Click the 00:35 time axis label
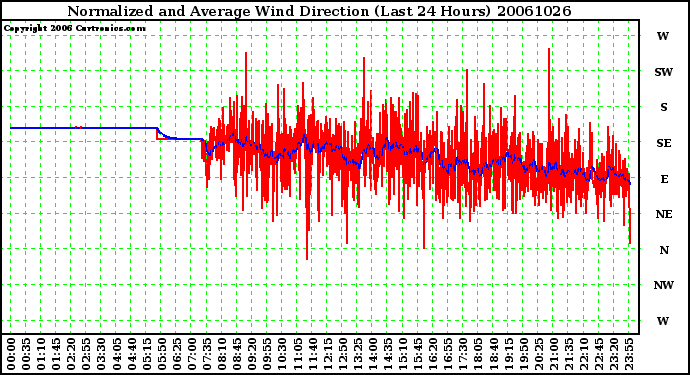This screenshot has height=375, width=690. click(x=26, y=355)
